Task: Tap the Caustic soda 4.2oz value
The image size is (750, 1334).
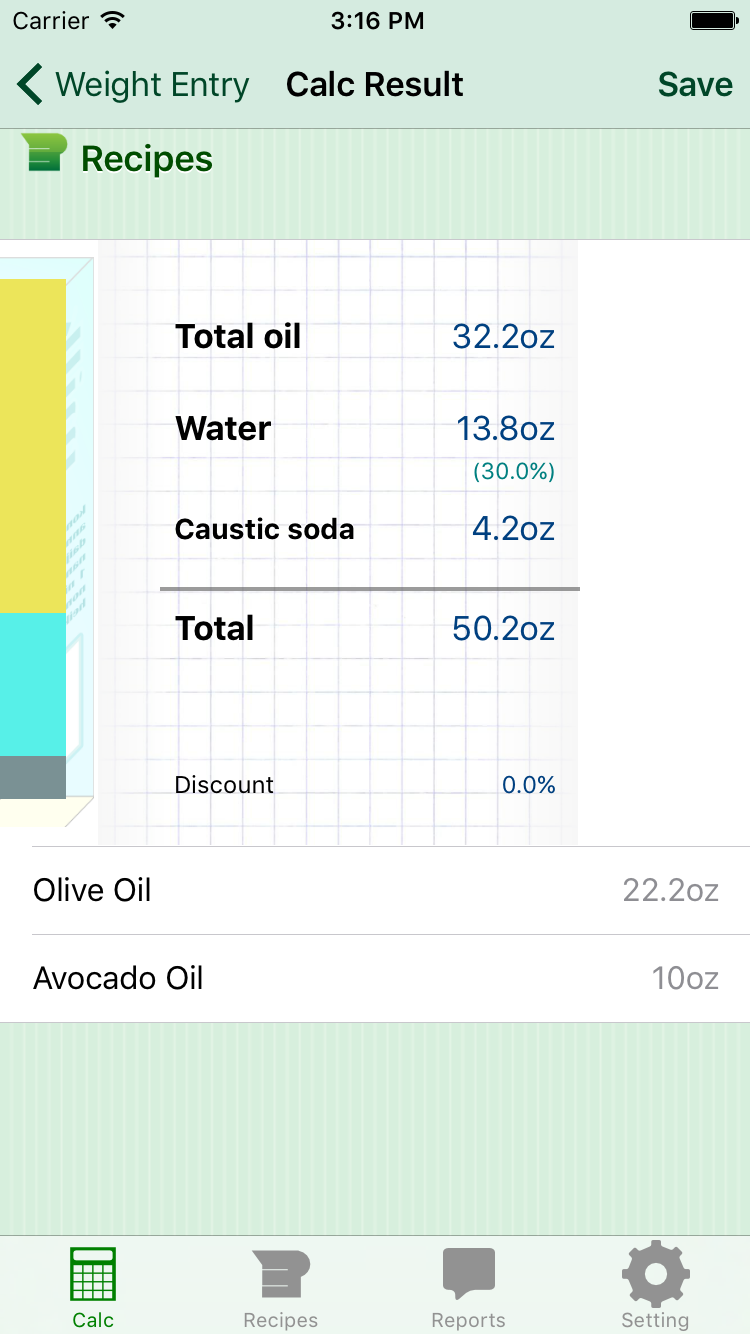Action: (x=513, y=529)
